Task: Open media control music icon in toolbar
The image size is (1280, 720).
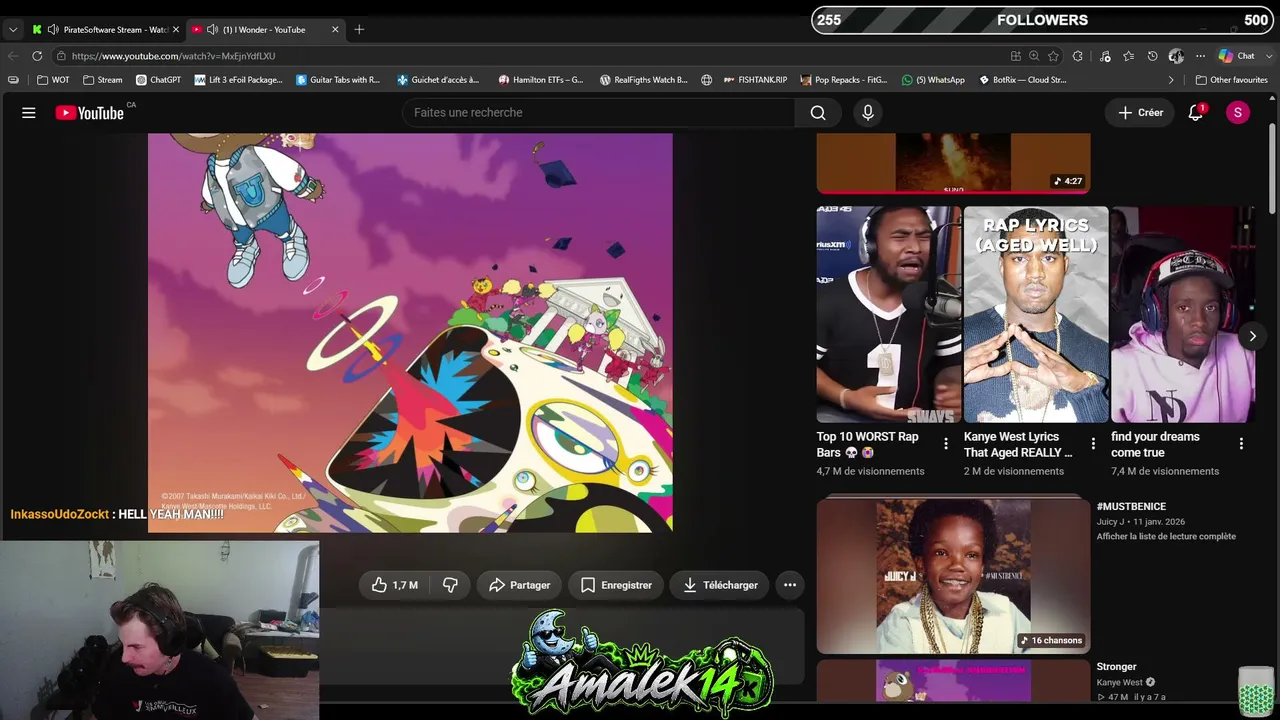Action: [1105, 56]
